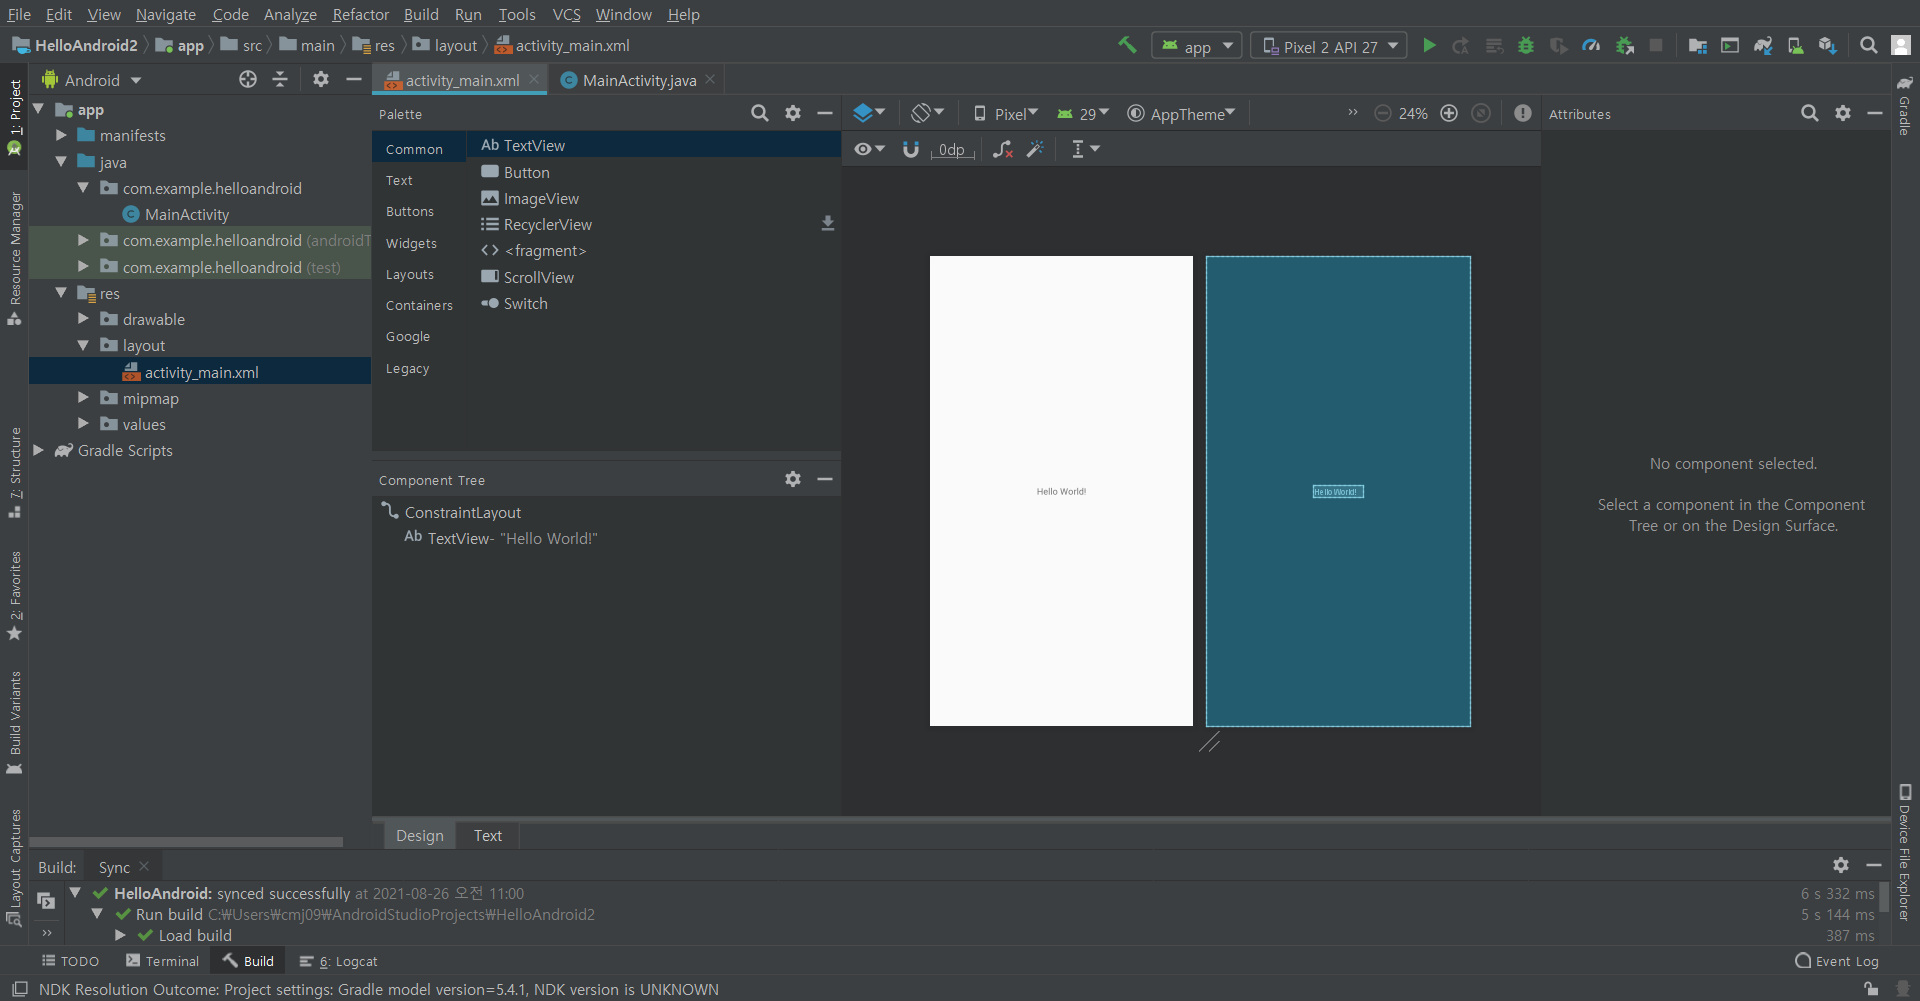Open the Resource Manager side tab
The width and height of the screenshot is (1920, 1001).
click(x=14, y=258)
